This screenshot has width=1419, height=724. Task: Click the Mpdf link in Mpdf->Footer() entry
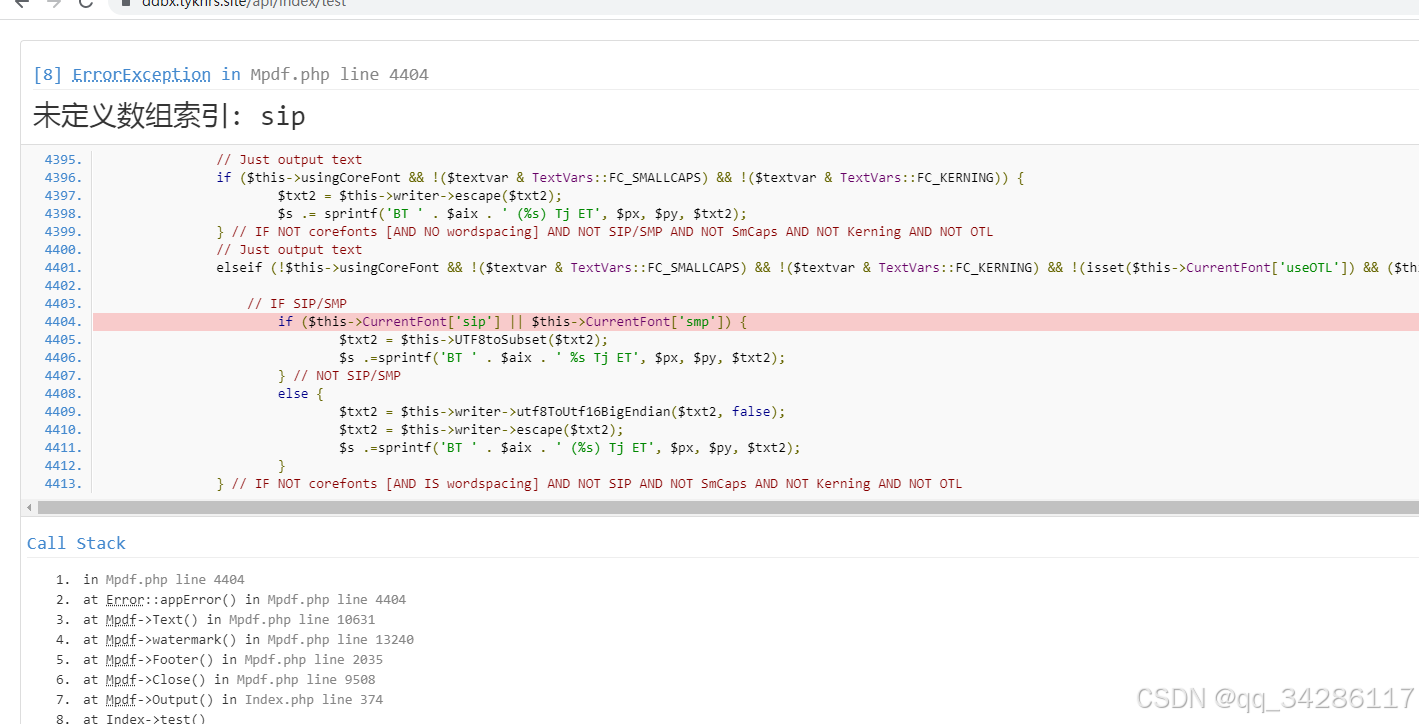point(121,659)
